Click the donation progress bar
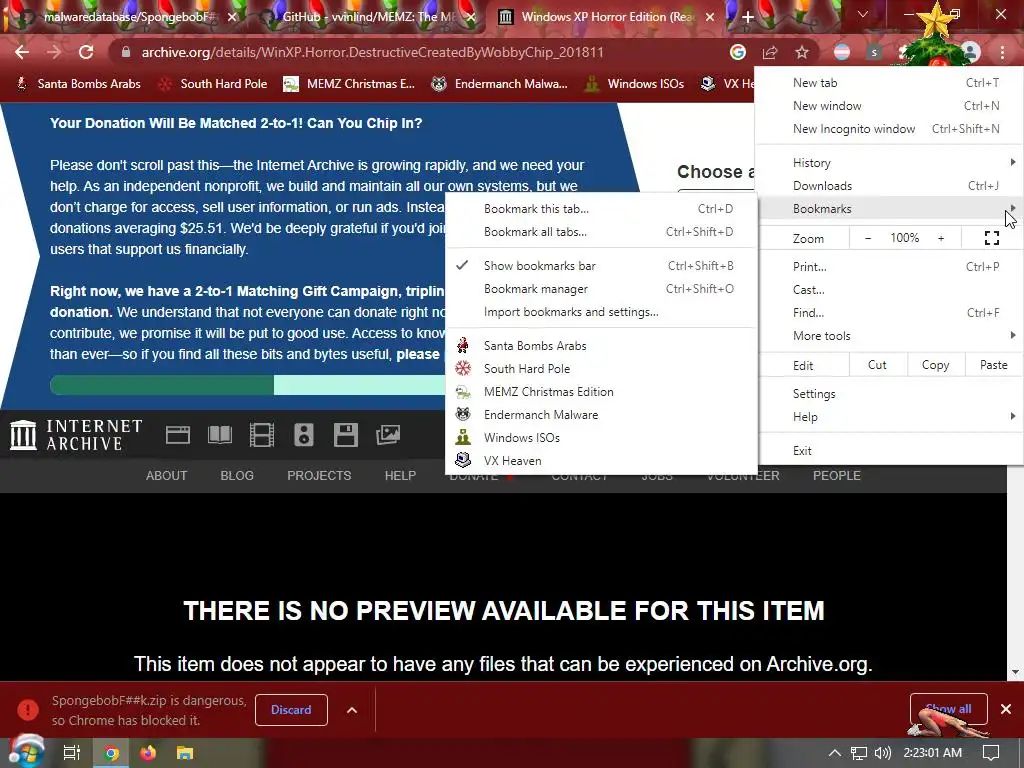Viewport: 1024px width, 768px height. (x=248, y=385)
